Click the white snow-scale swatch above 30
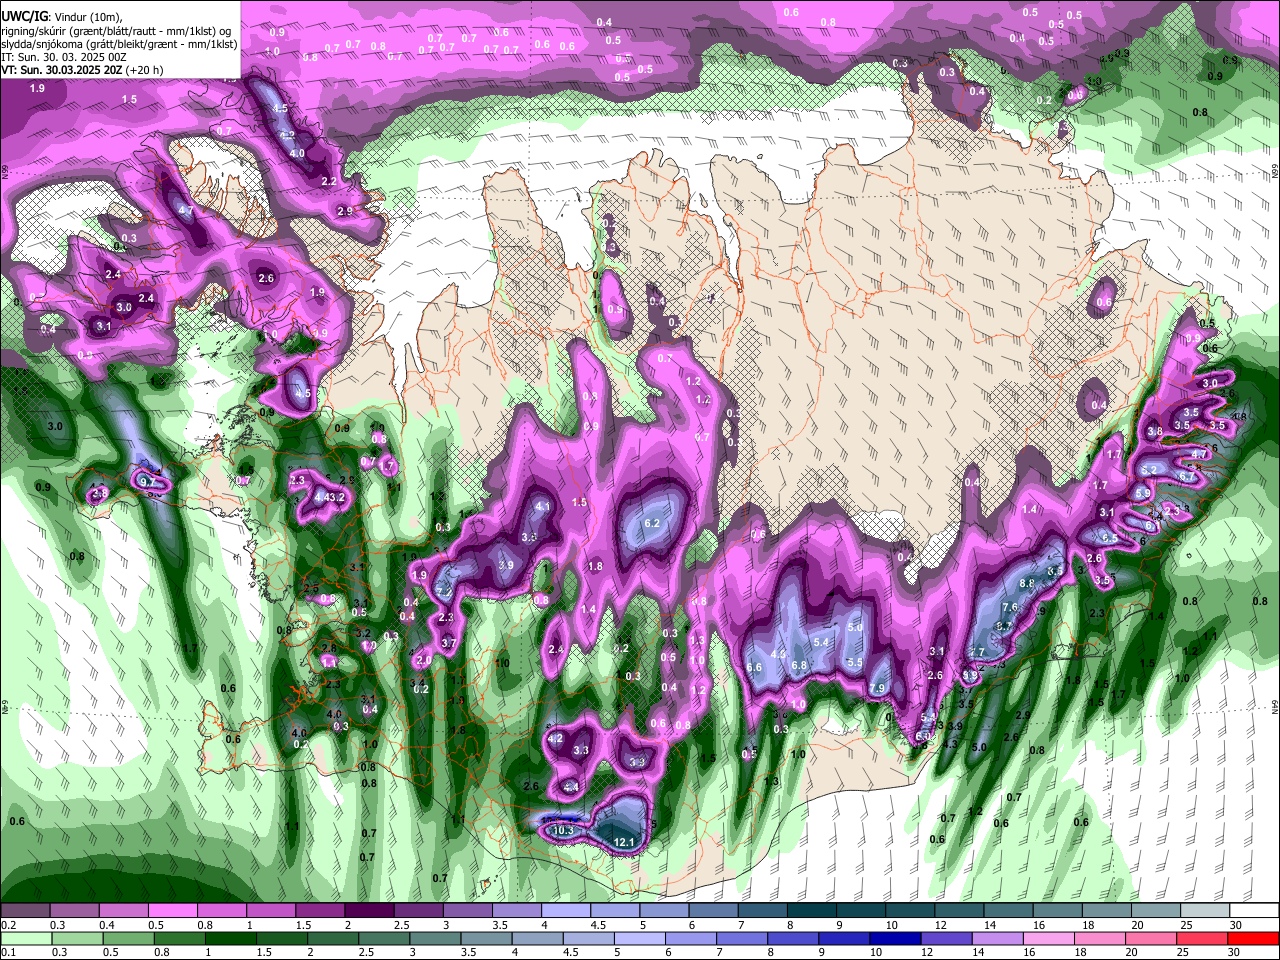The width and height of the screenshot is (1280, 960). (x=1255, y=911)
